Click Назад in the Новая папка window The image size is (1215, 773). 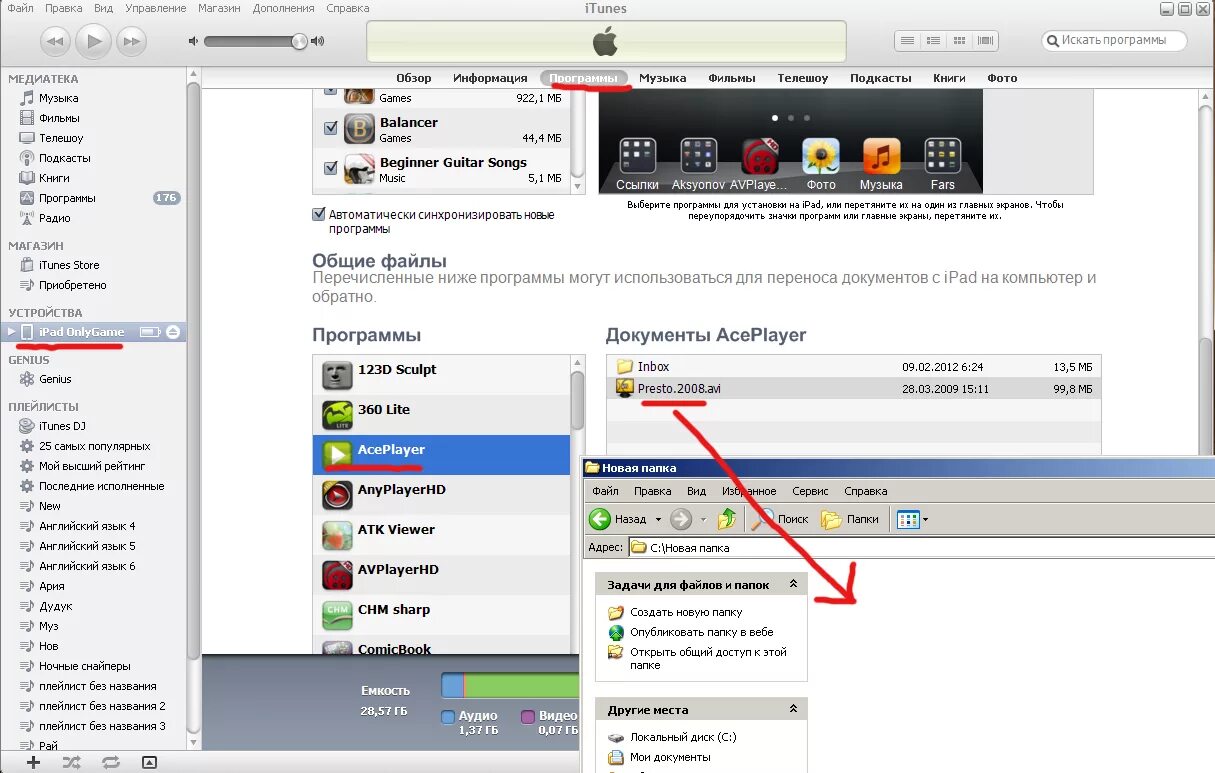click(618, 519)
